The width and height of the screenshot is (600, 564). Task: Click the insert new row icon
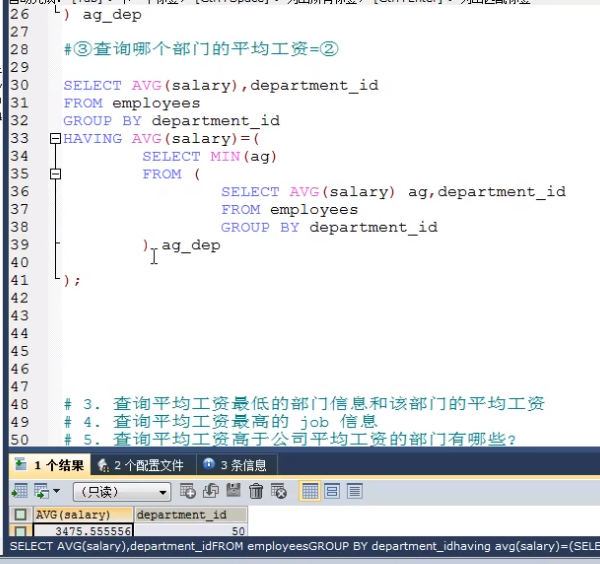pyautogui.click(x=188, y=491)
